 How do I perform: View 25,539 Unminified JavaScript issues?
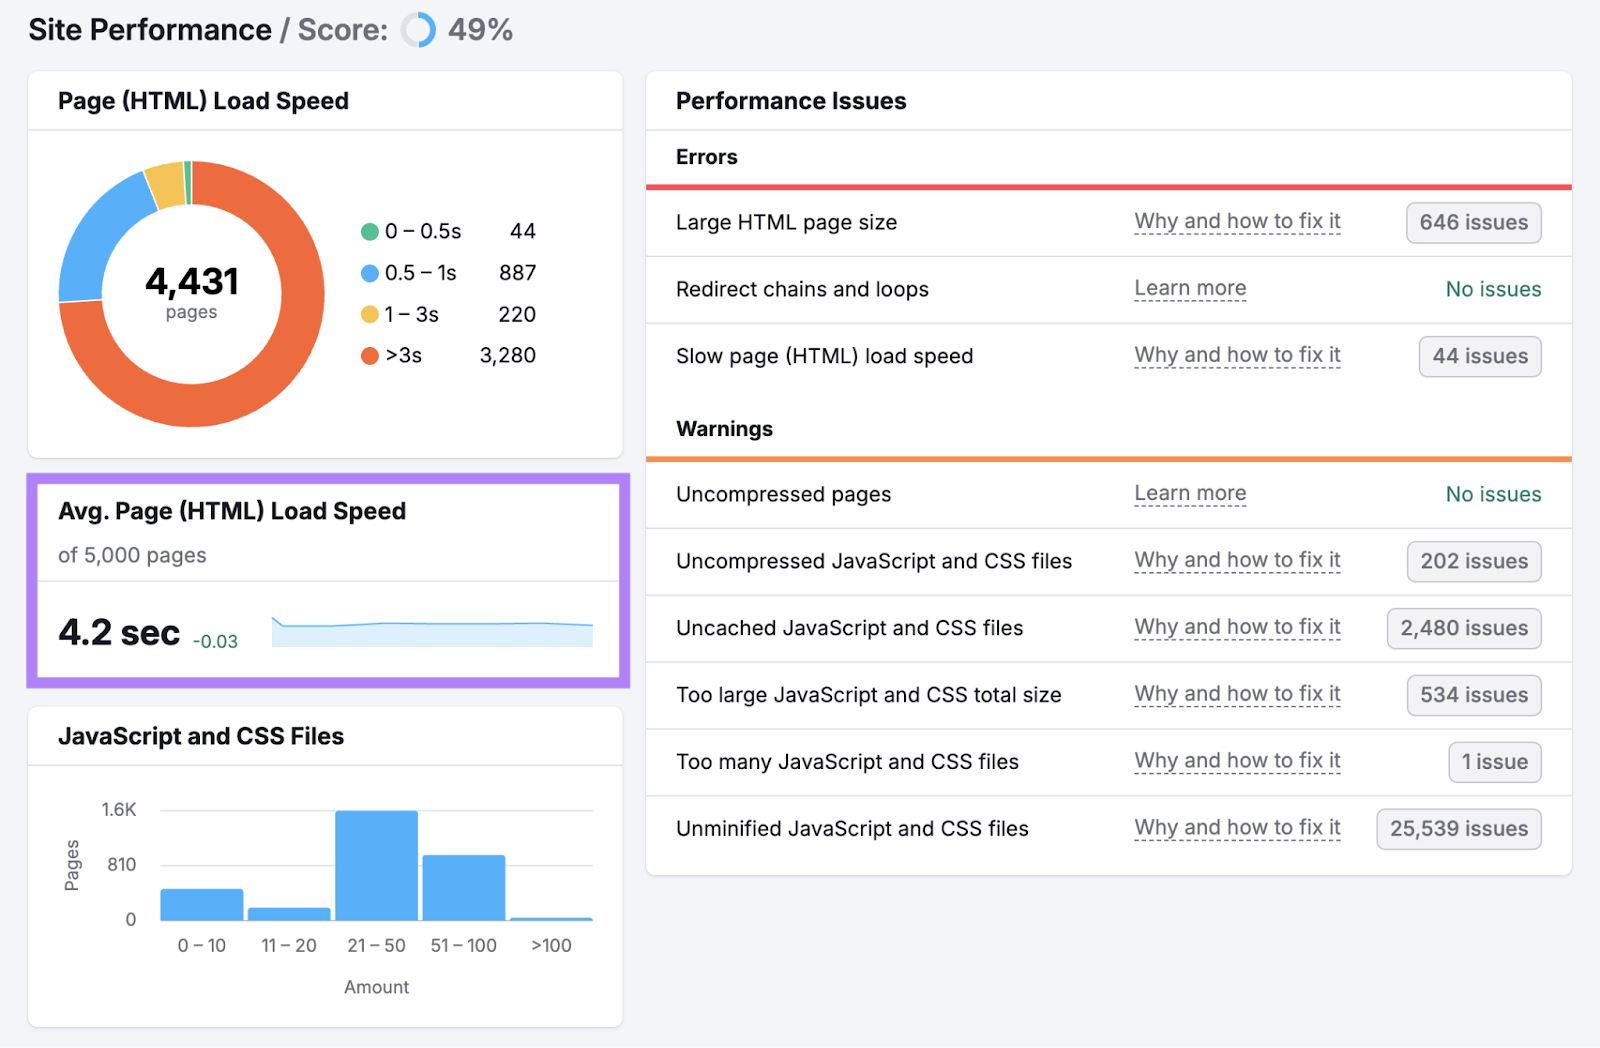point(1457,828)
